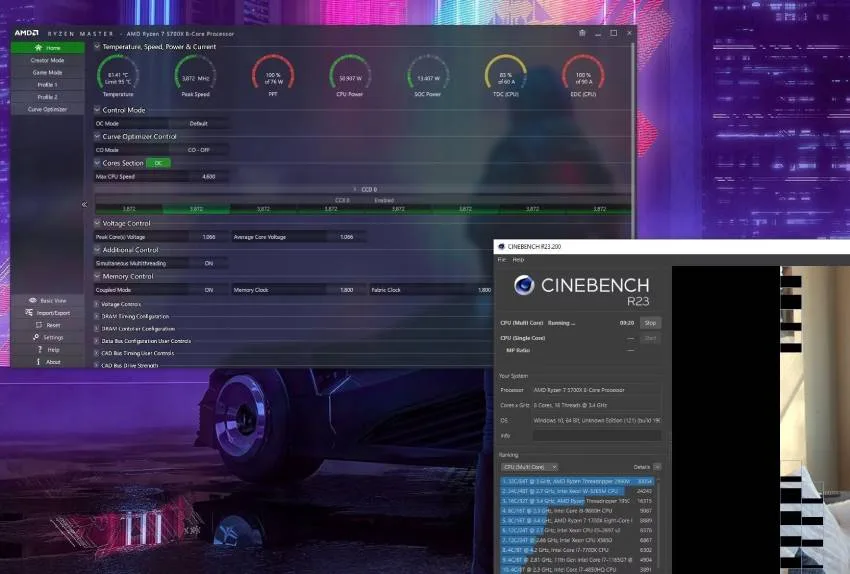Select the Core i7-7700K ranking row
The width and height of the screenshot is (850, 574).
(577, 550)
